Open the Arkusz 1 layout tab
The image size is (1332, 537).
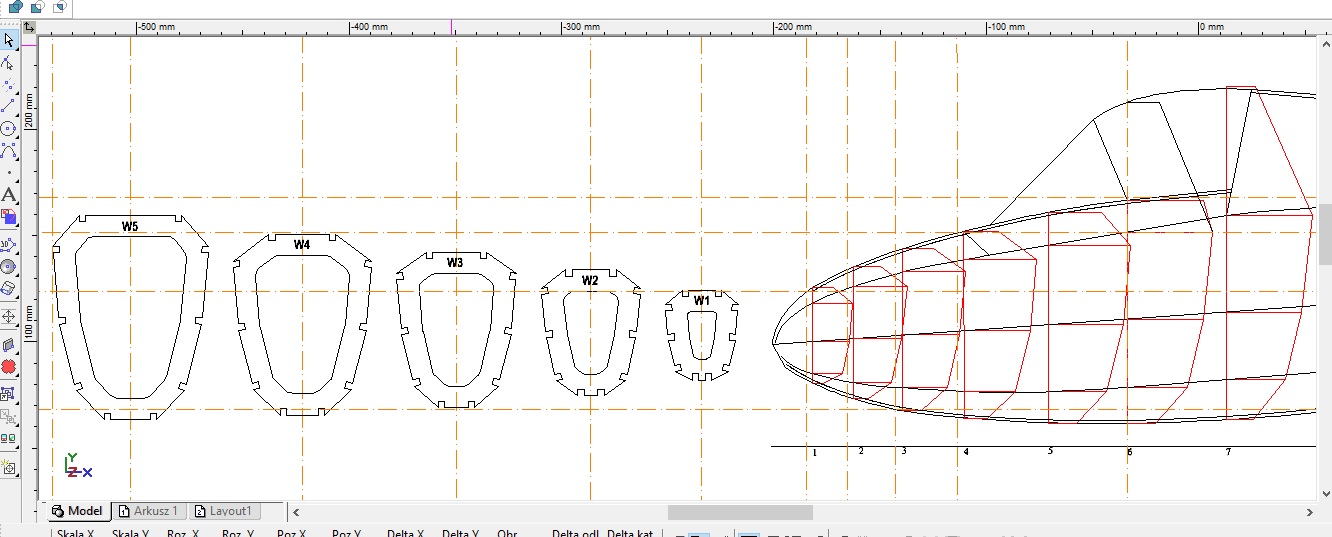point(148,511)
